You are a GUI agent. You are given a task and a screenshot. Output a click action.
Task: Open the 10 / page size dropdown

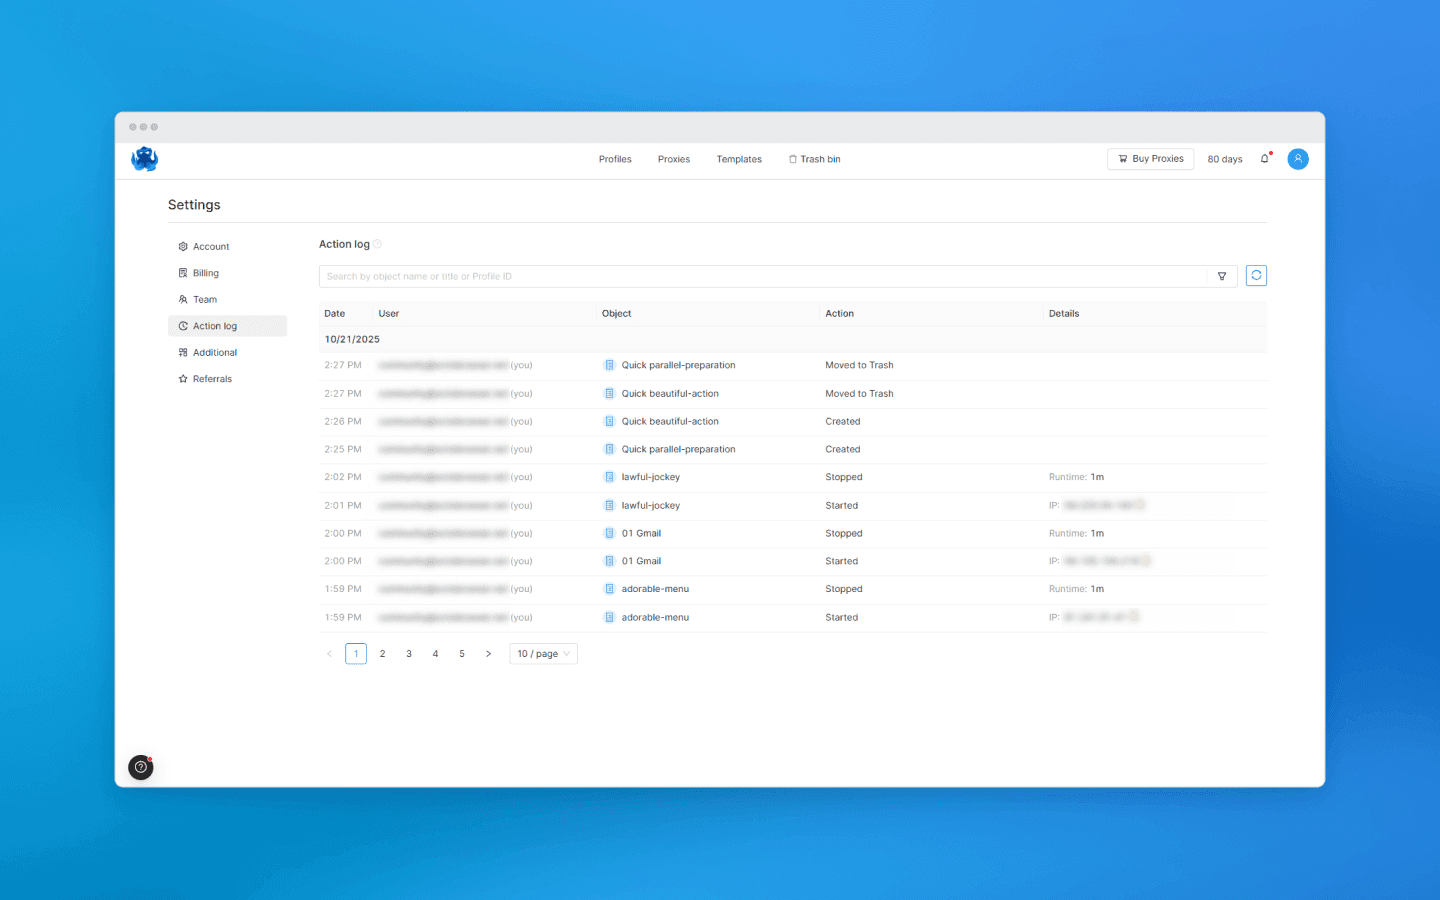click(x=543, y=654)
